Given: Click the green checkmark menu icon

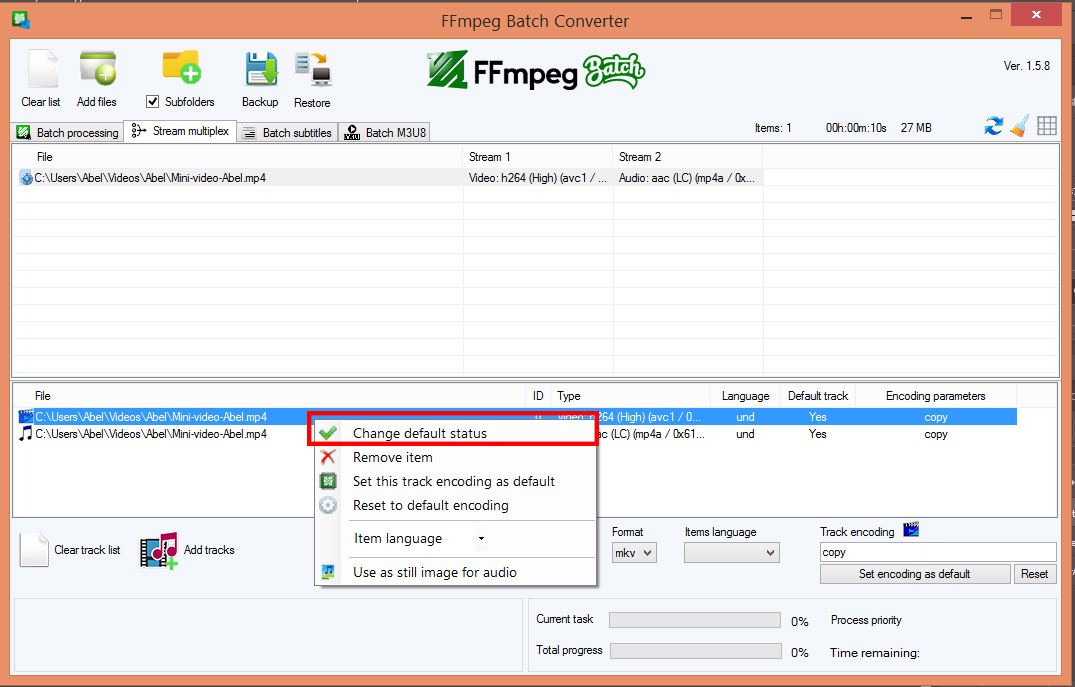Looking at the screenshot, I should [328, 433].
